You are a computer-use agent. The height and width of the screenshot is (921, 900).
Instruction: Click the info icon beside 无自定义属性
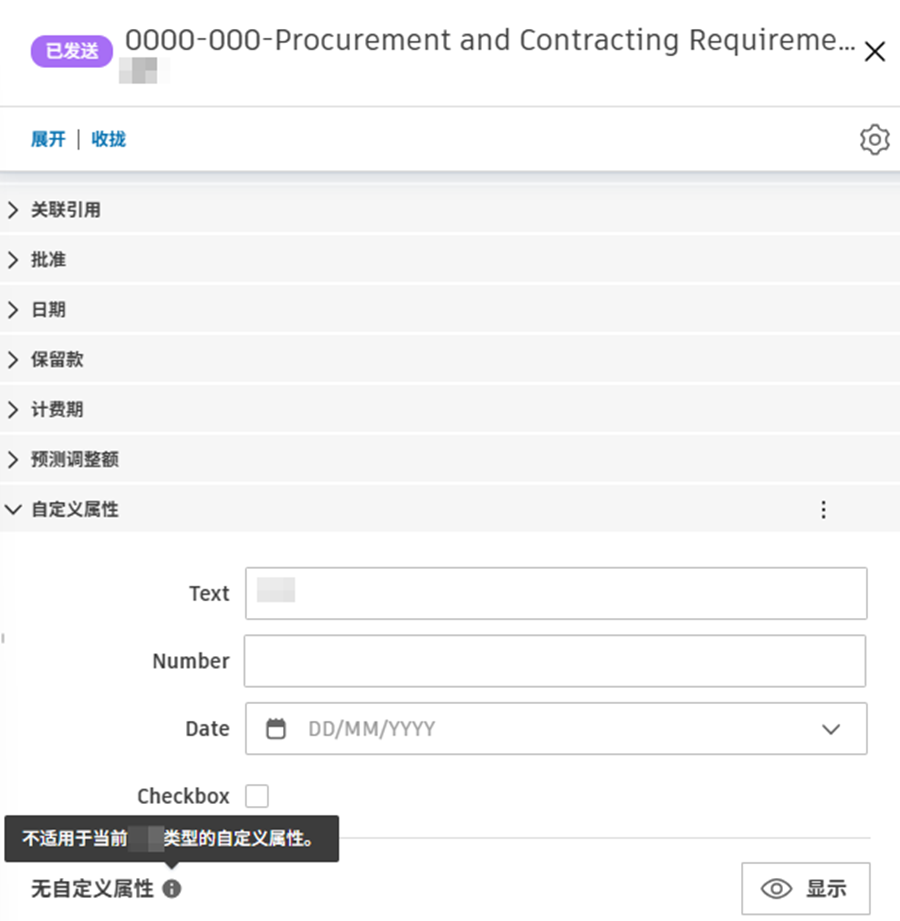170,887
